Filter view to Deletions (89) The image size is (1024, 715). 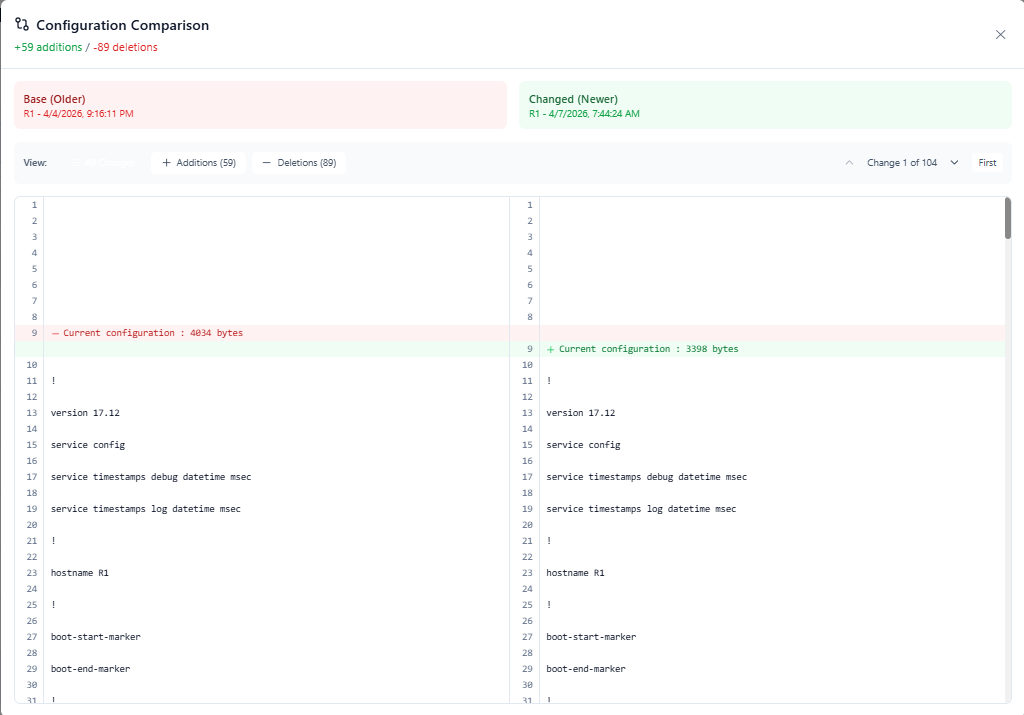pyautogui.click(x=299, y=163)
